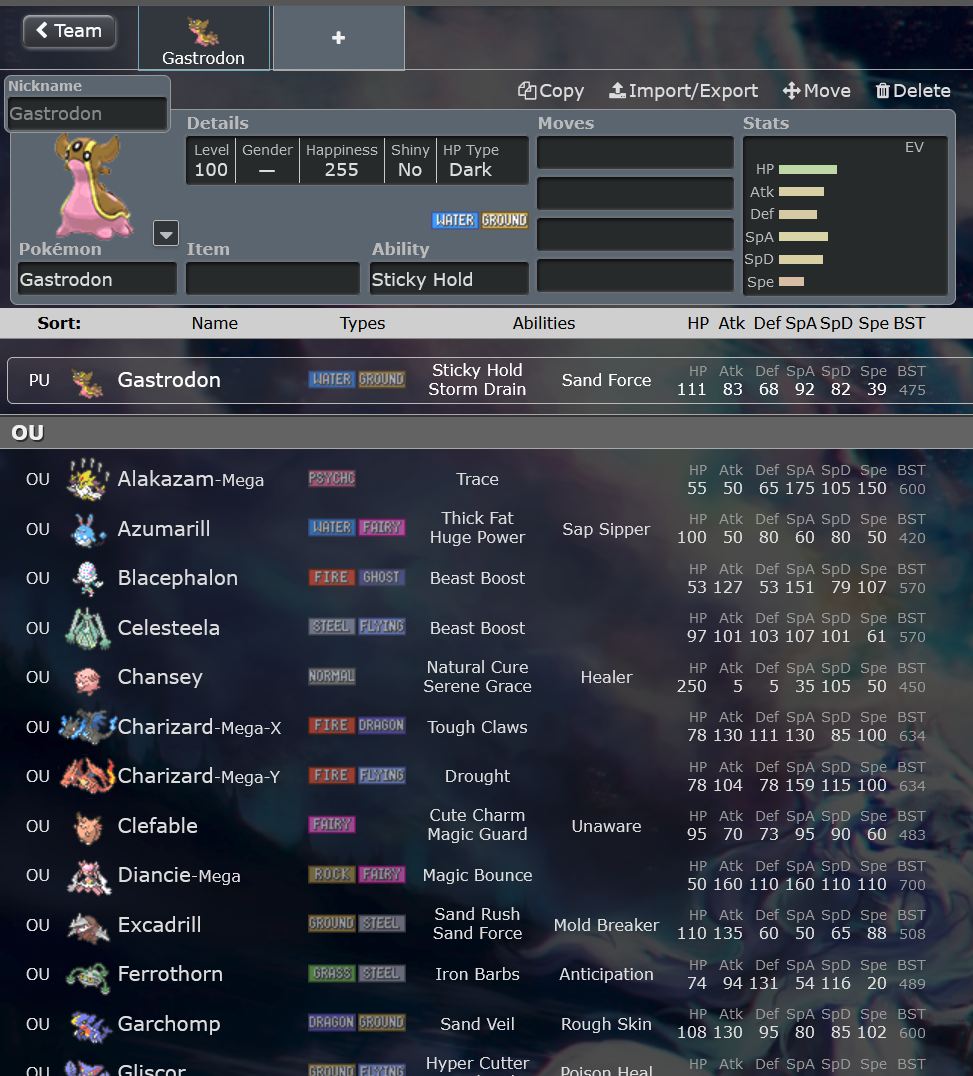Click the Blacephalon sprite icon
The width and height of the screenshot is (973, 1076).
88,578
